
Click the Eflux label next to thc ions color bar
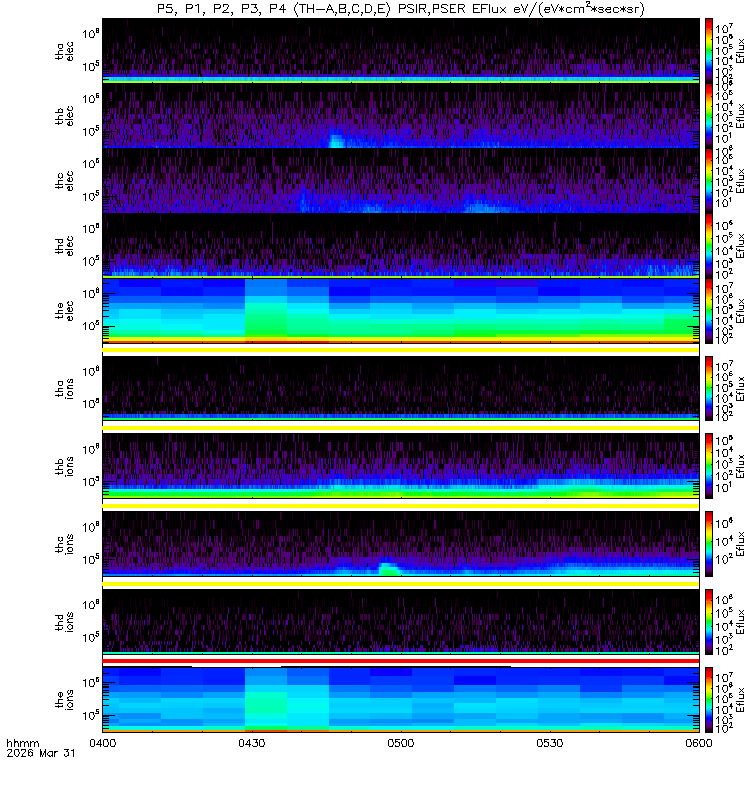(740, 544)
